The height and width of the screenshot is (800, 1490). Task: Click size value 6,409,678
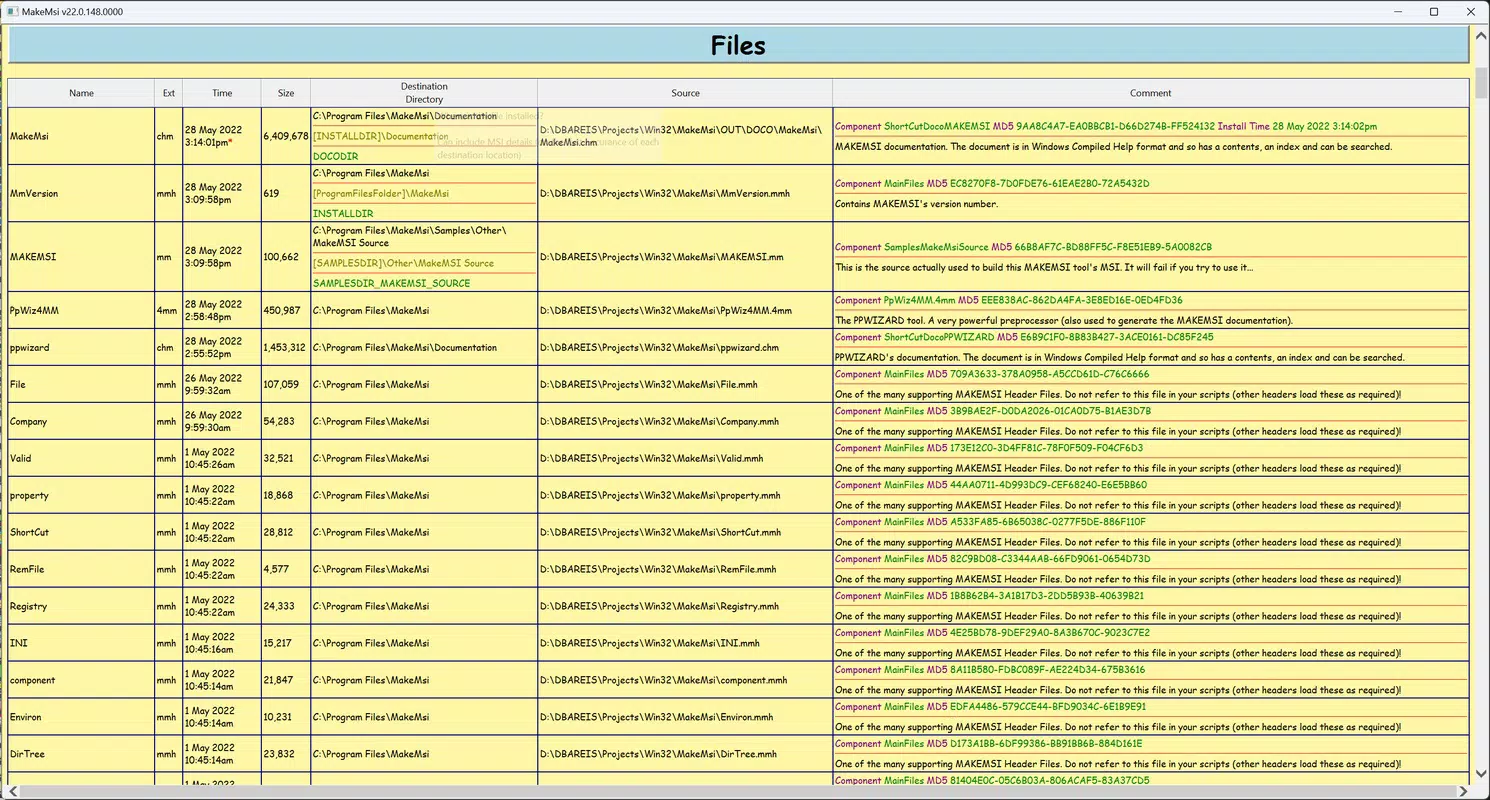tap(286, 136)
